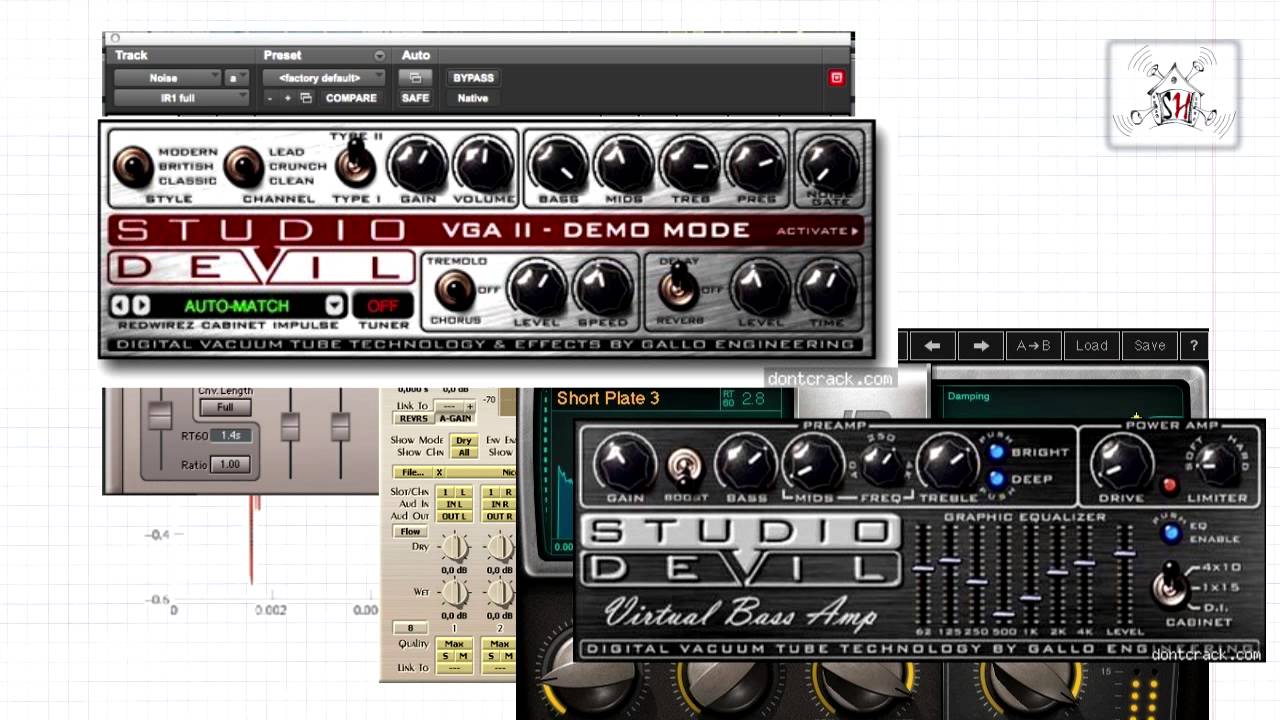Viewport: 1280px width, 720px height.
Task: Click the right arrow button in reverb toolbar
Action: pyautogui.click(x=981, y=346)
